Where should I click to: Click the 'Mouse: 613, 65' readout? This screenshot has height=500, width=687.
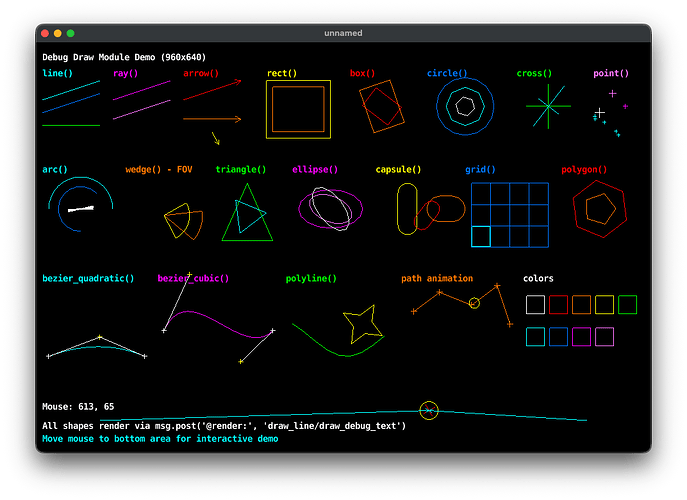(x=78, y=407)
